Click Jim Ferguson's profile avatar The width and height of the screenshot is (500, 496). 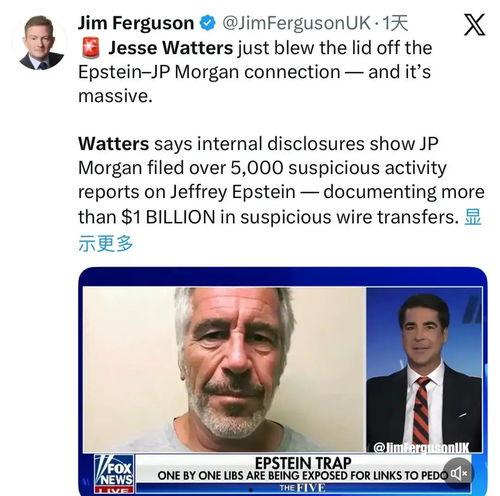click(40, 43)
